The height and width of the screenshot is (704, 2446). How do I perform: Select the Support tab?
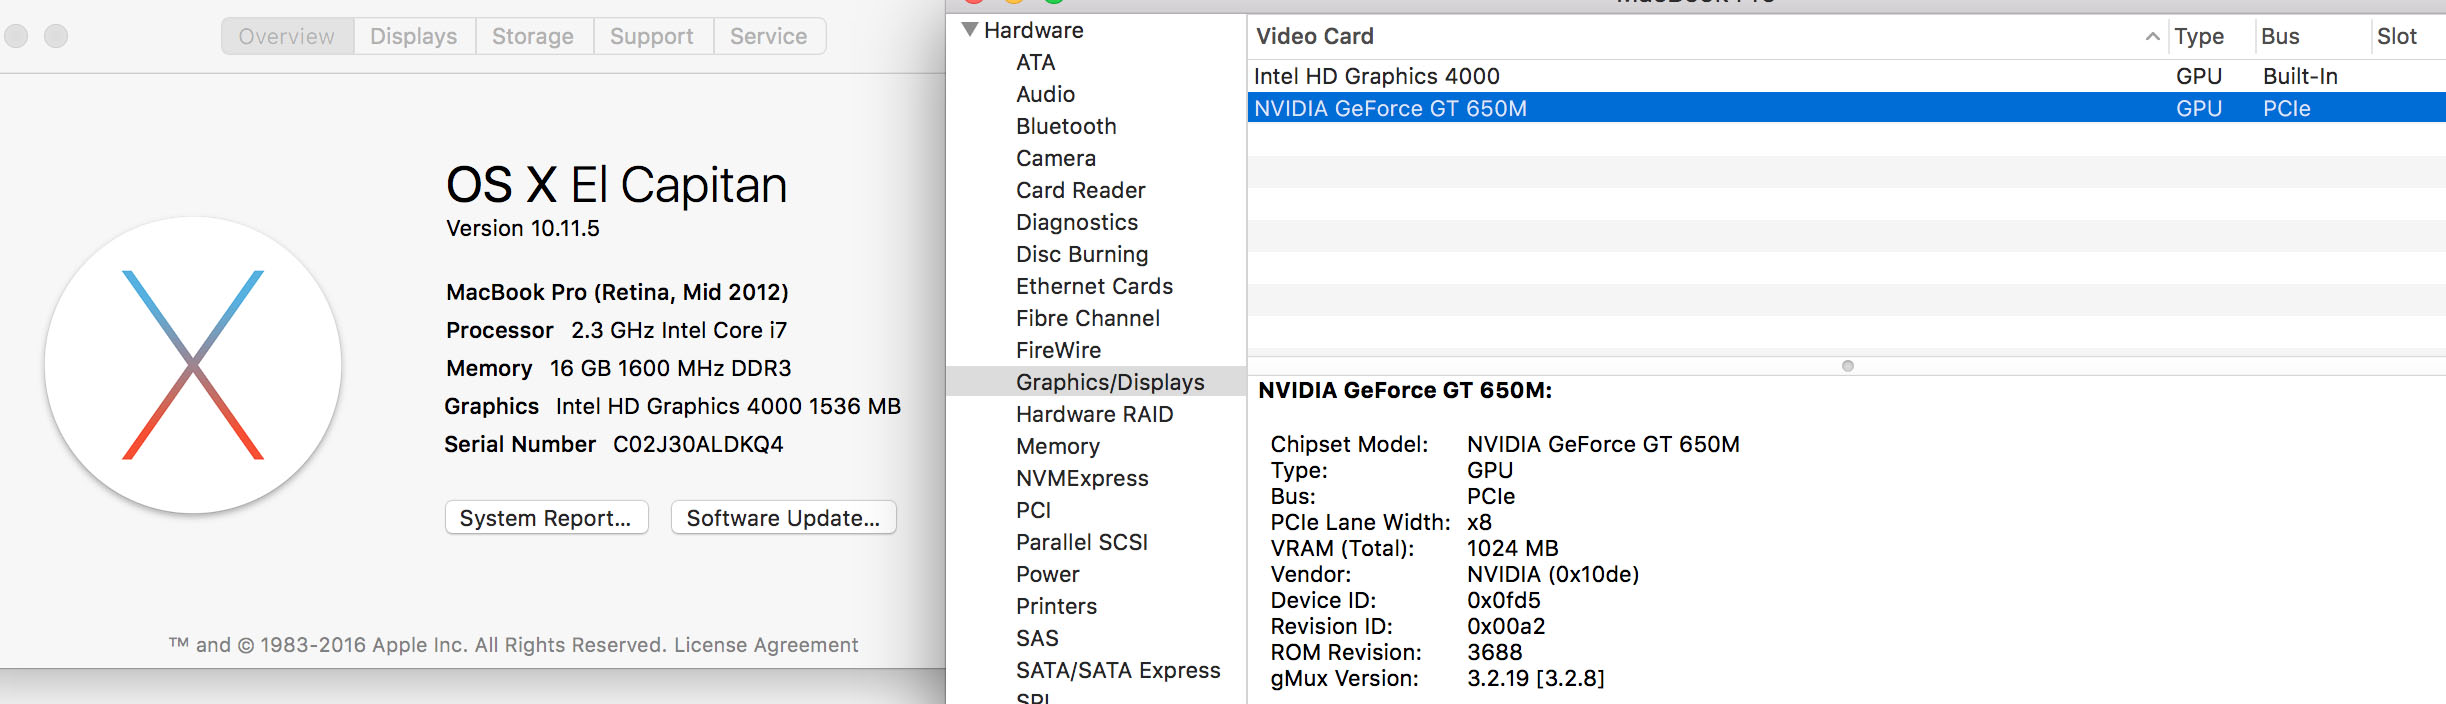coord(651,37)
